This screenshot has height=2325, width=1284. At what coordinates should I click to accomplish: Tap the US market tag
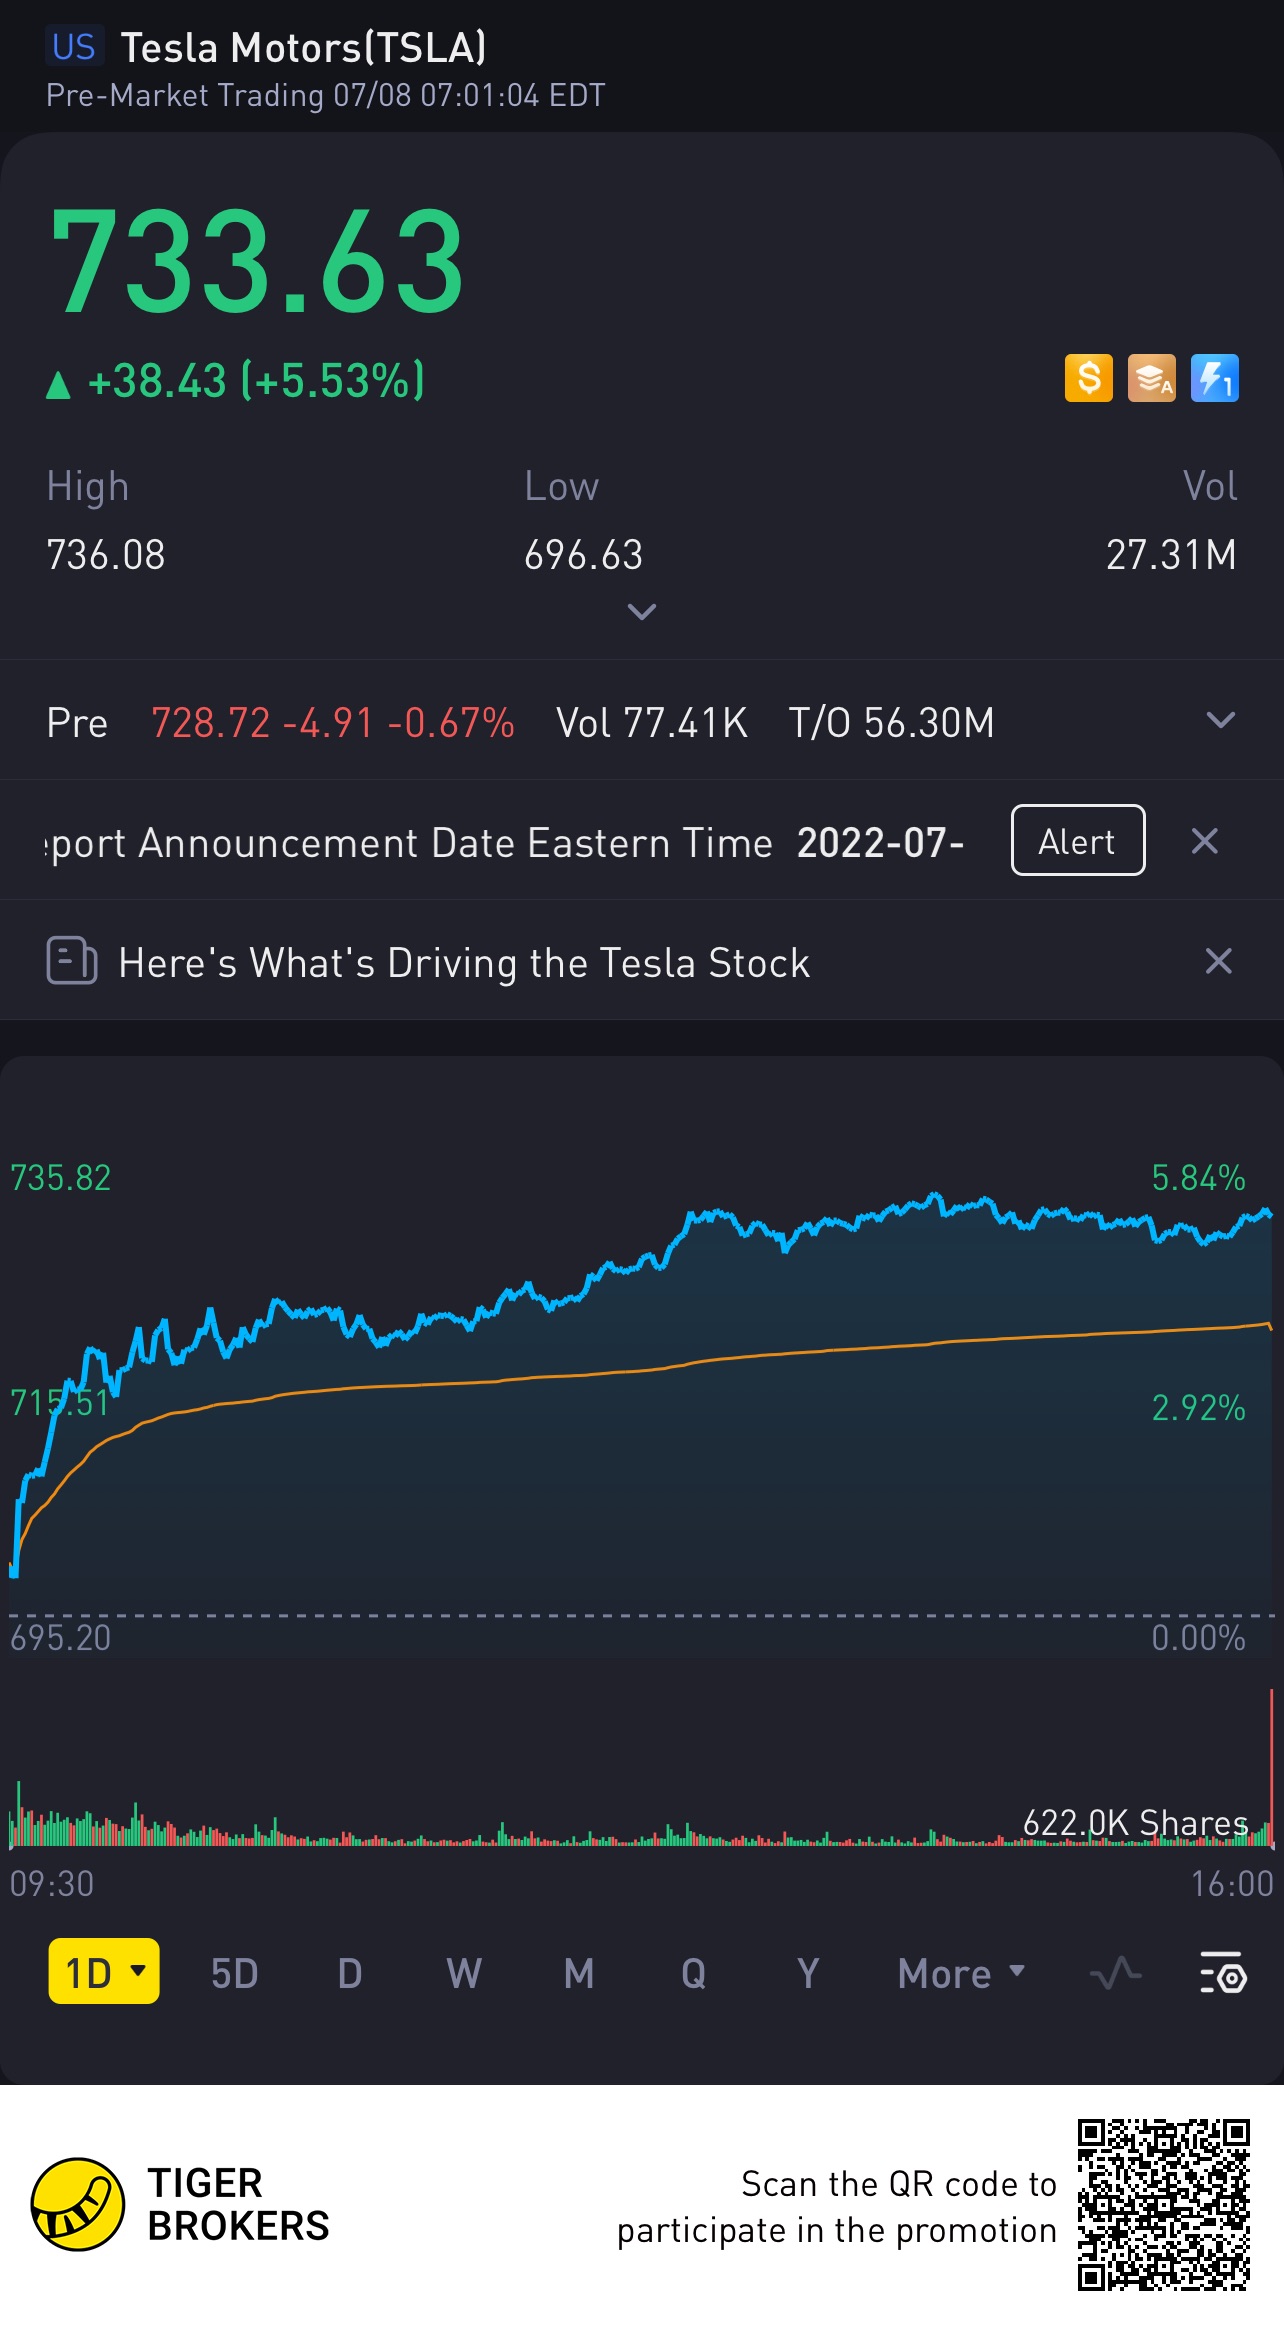coord(73,47)
